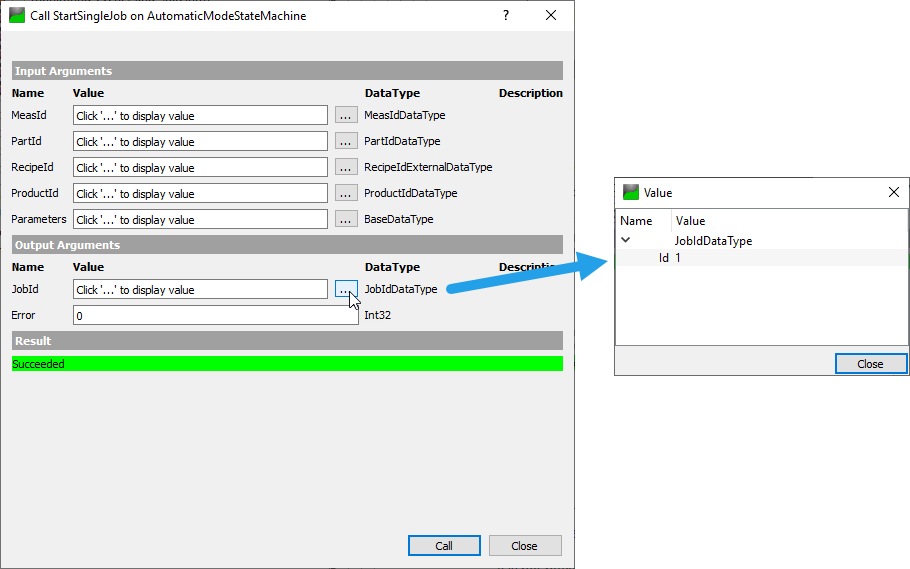Click the Name column header in Value window

[637, 221]
